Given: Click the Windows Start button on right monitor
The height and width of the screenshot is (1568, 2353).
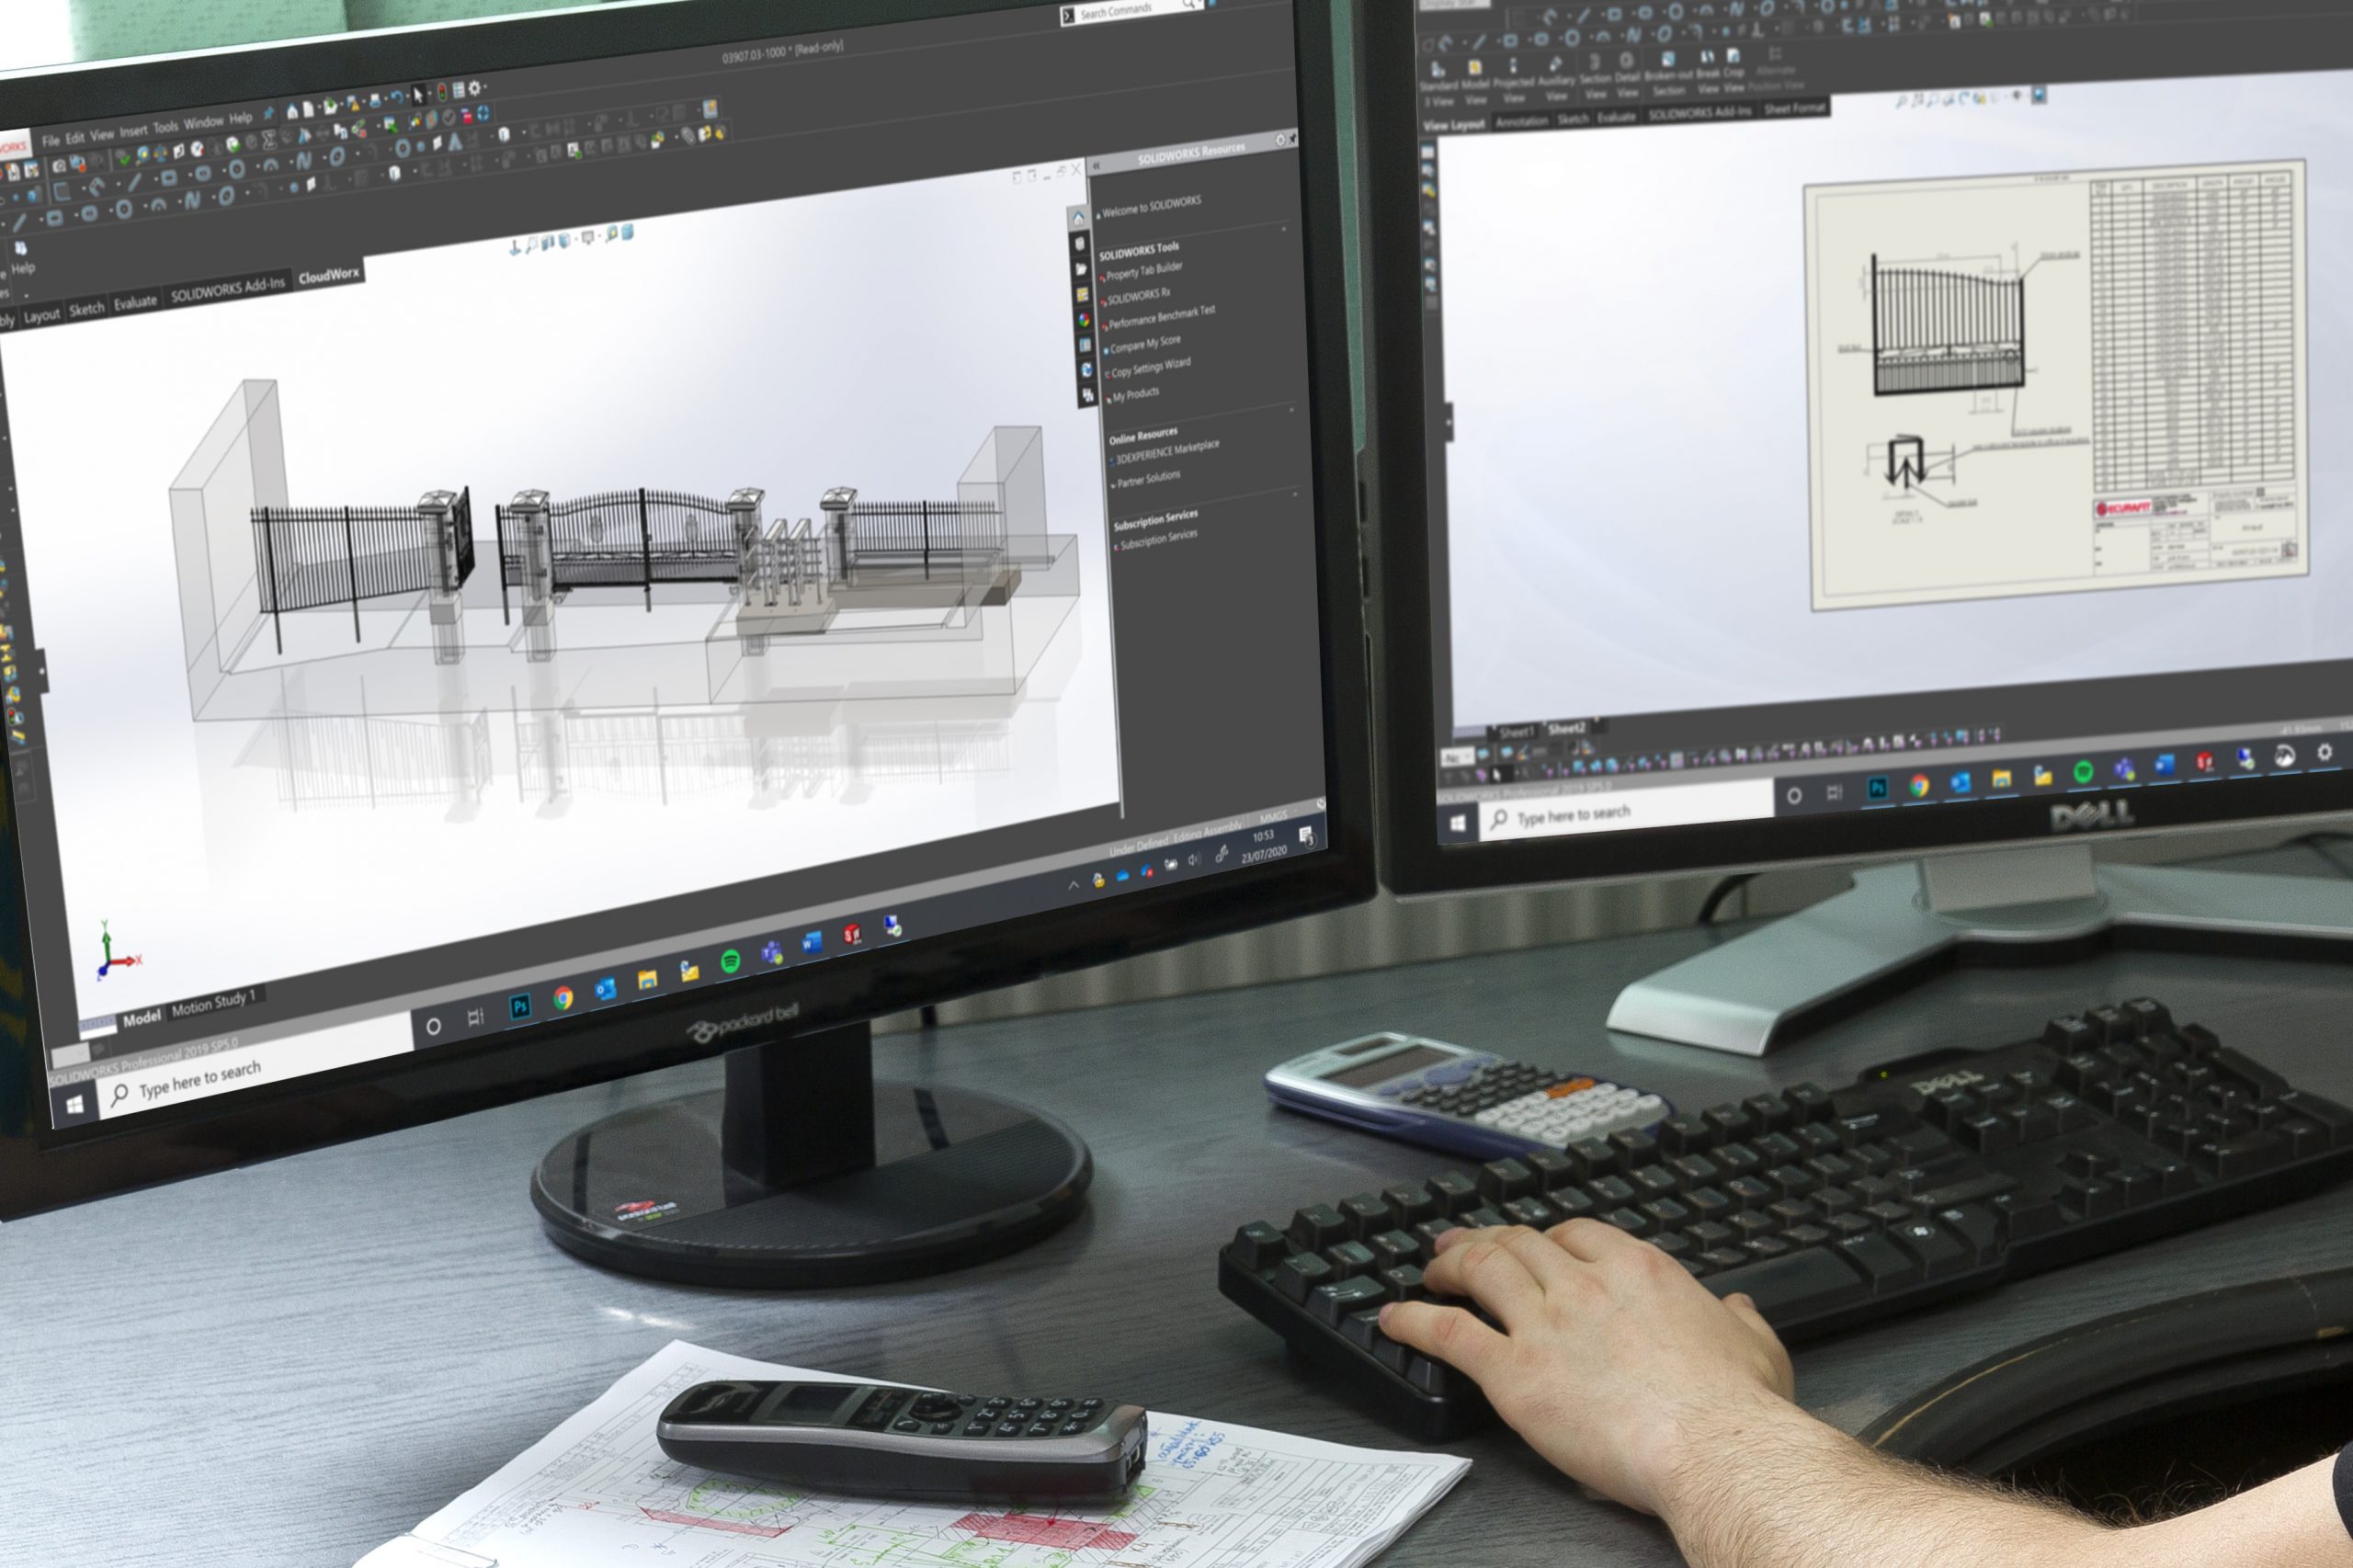Looking at the screenshot, I should coord(1457,823).
